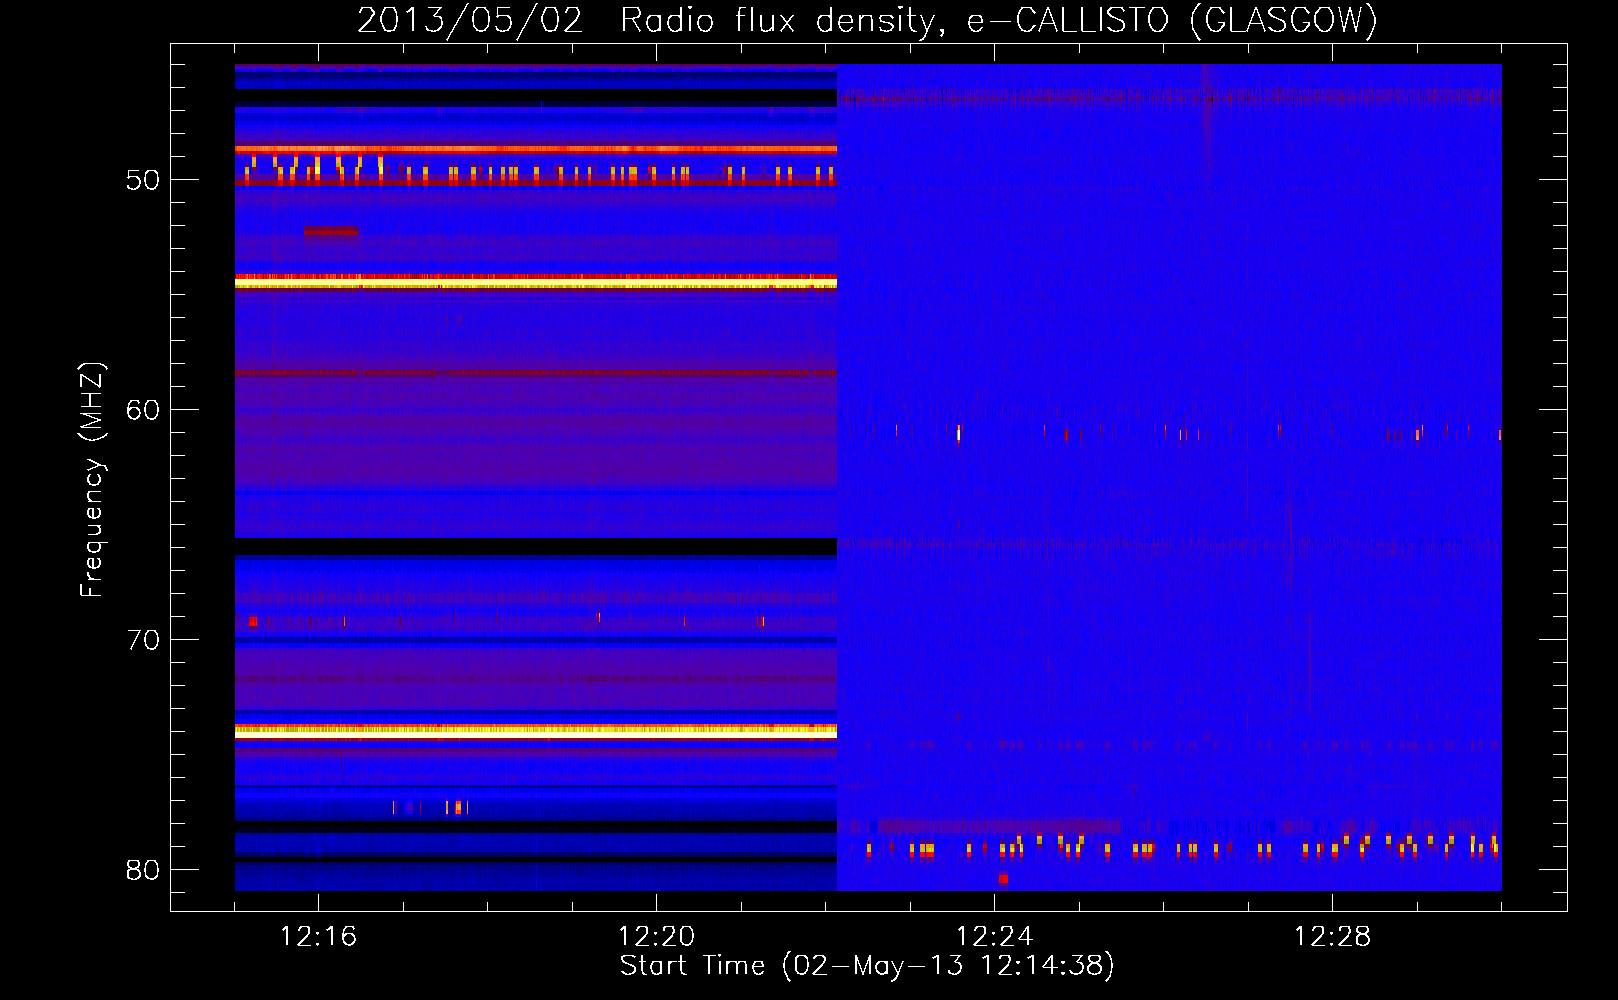Click the 'Frequency (MHZ)' axis label
The image size is (1618, 1000).
click(x=92, y=480)
